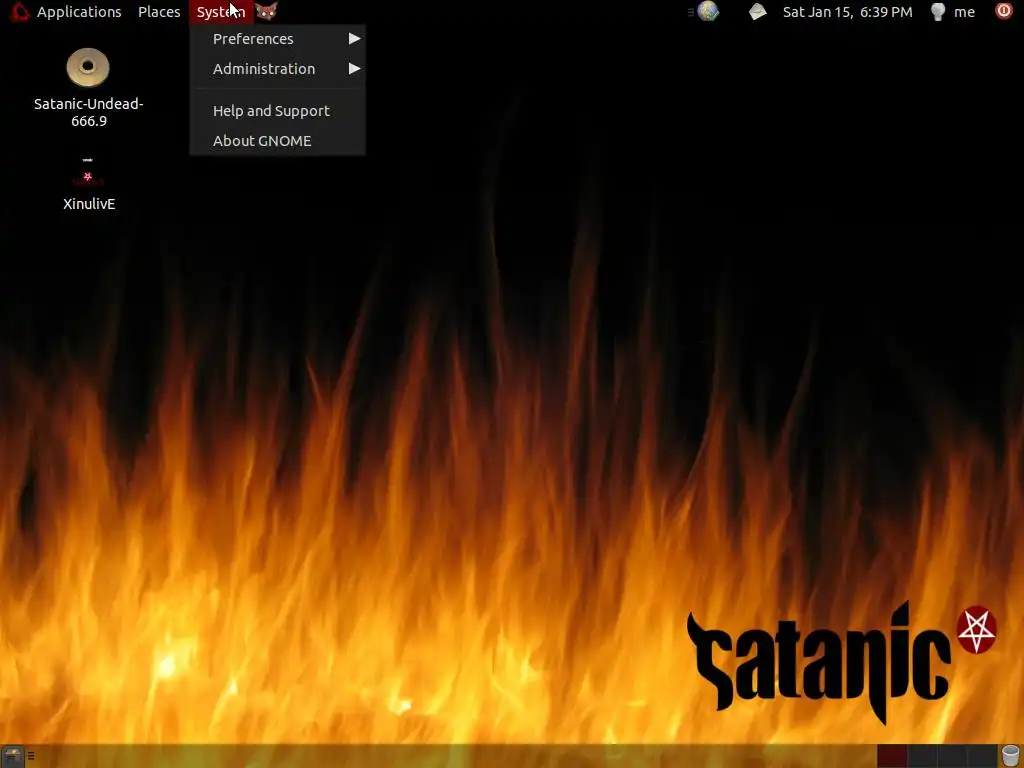Open the 'me' user menu

[x=964, y=12]
